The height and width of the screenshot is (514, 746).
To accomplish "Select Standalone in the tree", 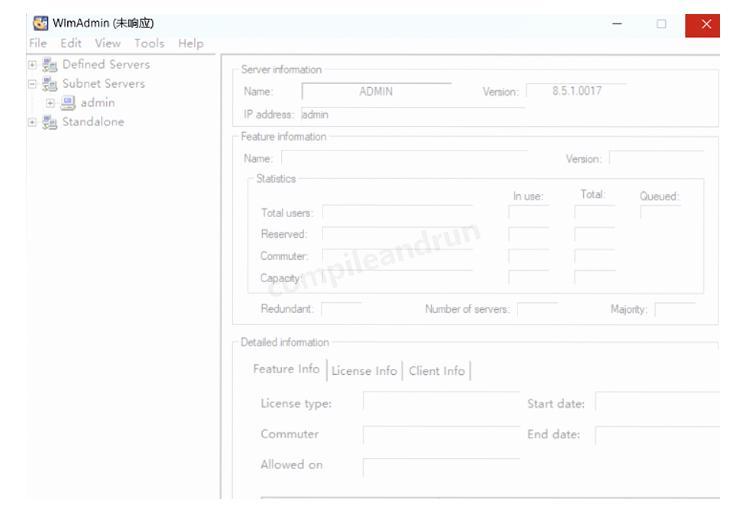I will pyautogui.click(x=93, y=122).
